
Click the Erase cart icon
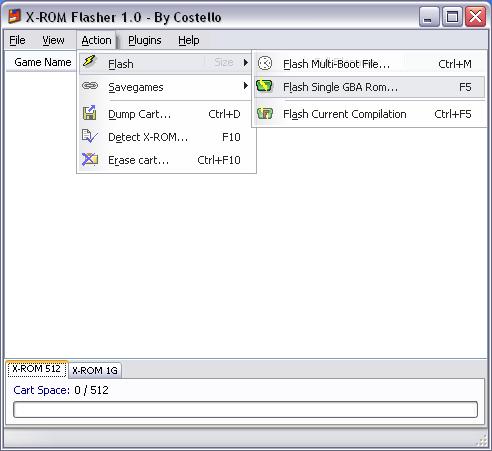pyautogui.click(x=90, y=159)
